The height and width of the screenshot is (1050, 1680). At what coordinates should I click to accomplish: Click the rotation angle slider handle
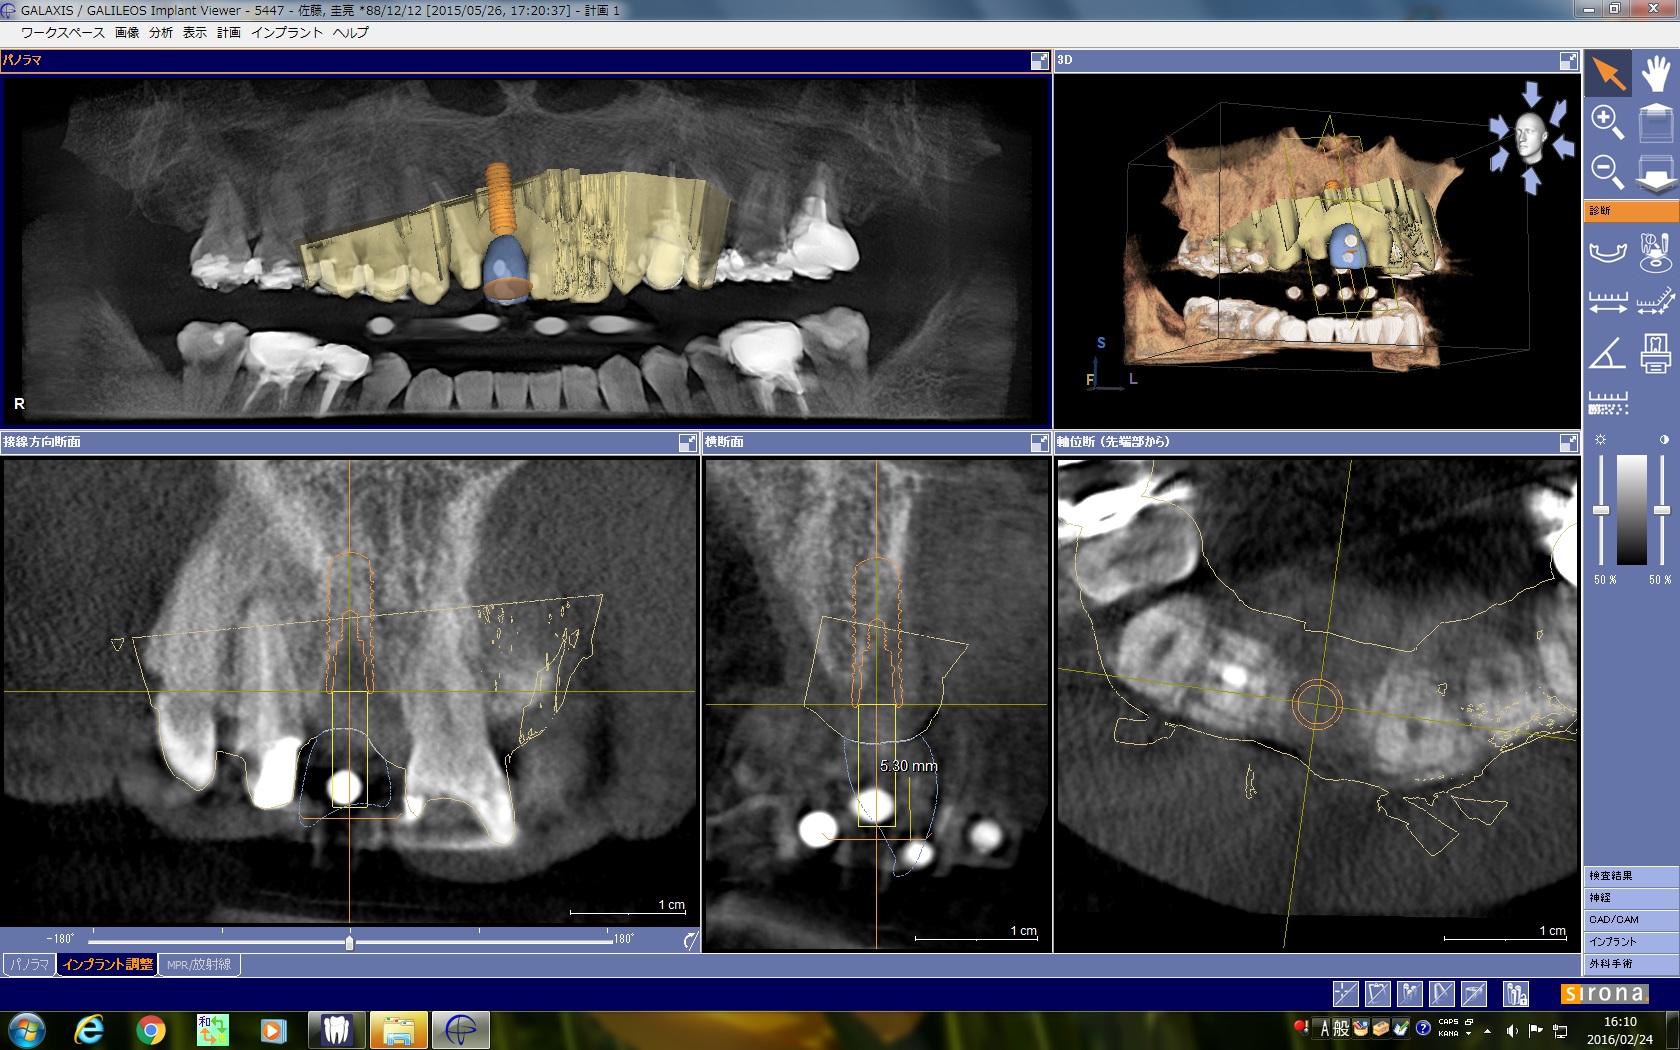point(349,942)
